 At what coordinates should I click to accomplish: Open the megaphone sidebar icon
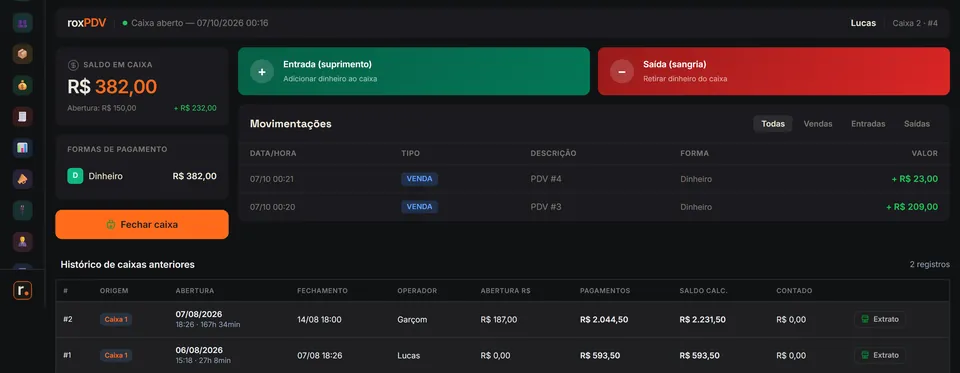tap(23, 178)
